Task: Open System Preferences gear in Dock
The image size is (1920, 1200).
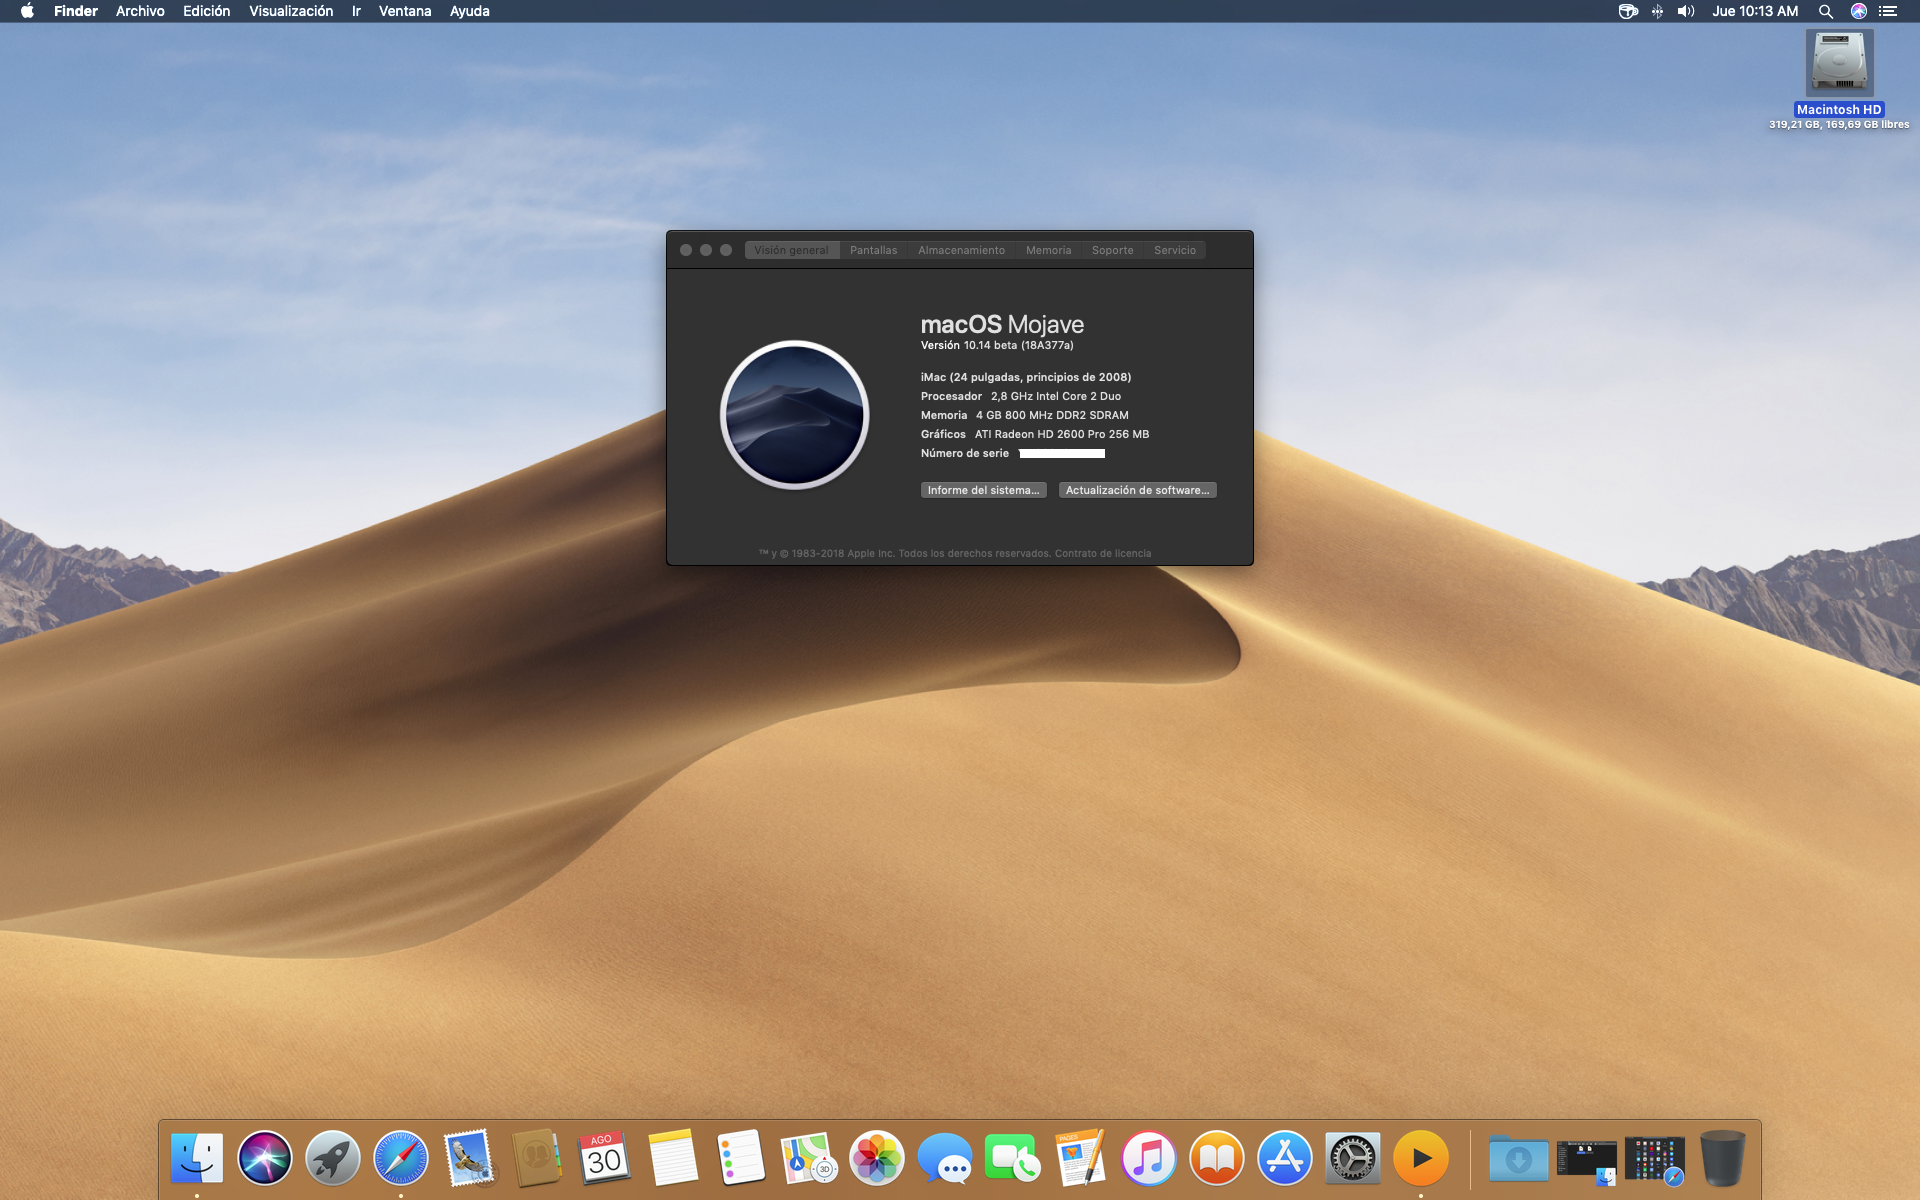Action: [x=1353, y=1158]
